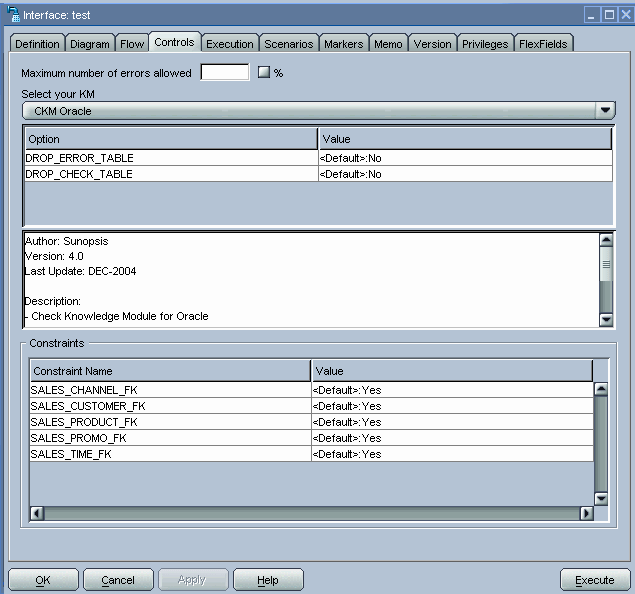Click the Constraint Name column header
This screenshot has width=635, height=594.
coord(170,371)
